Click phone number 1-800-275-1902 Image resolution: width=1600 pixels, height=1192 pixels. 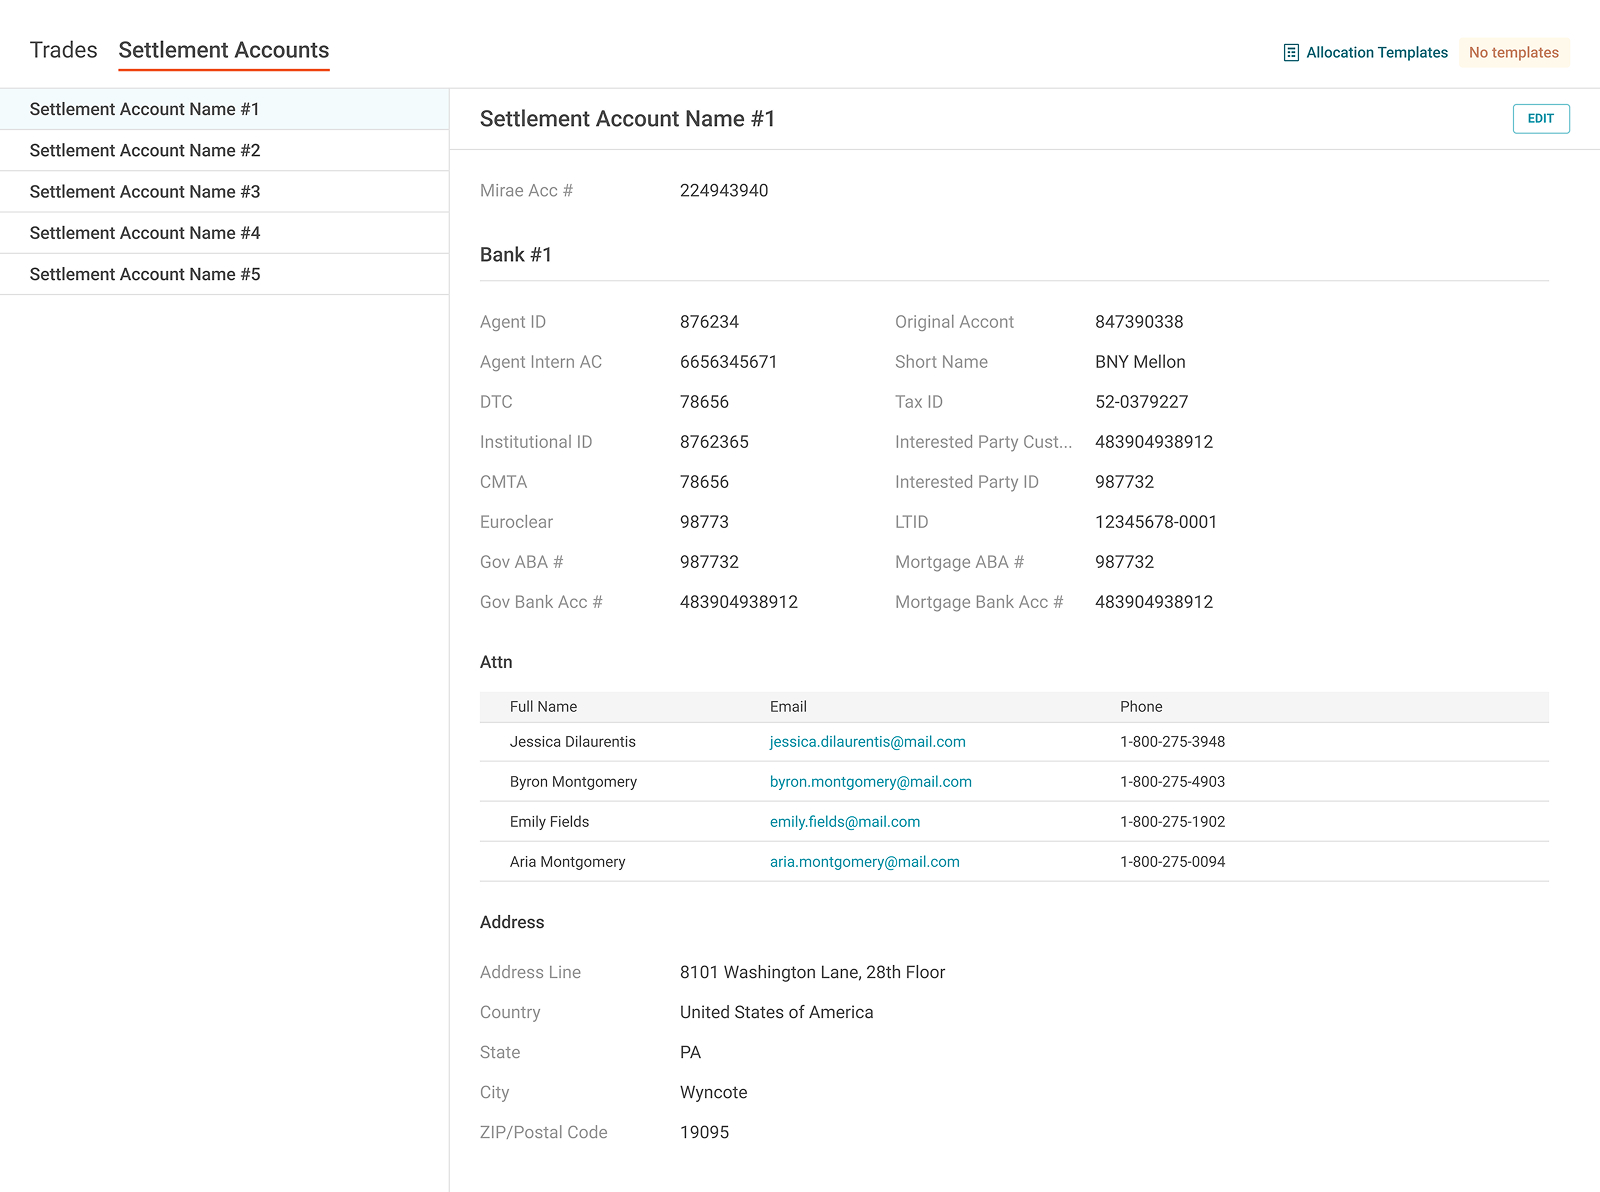pos(1172,822)
